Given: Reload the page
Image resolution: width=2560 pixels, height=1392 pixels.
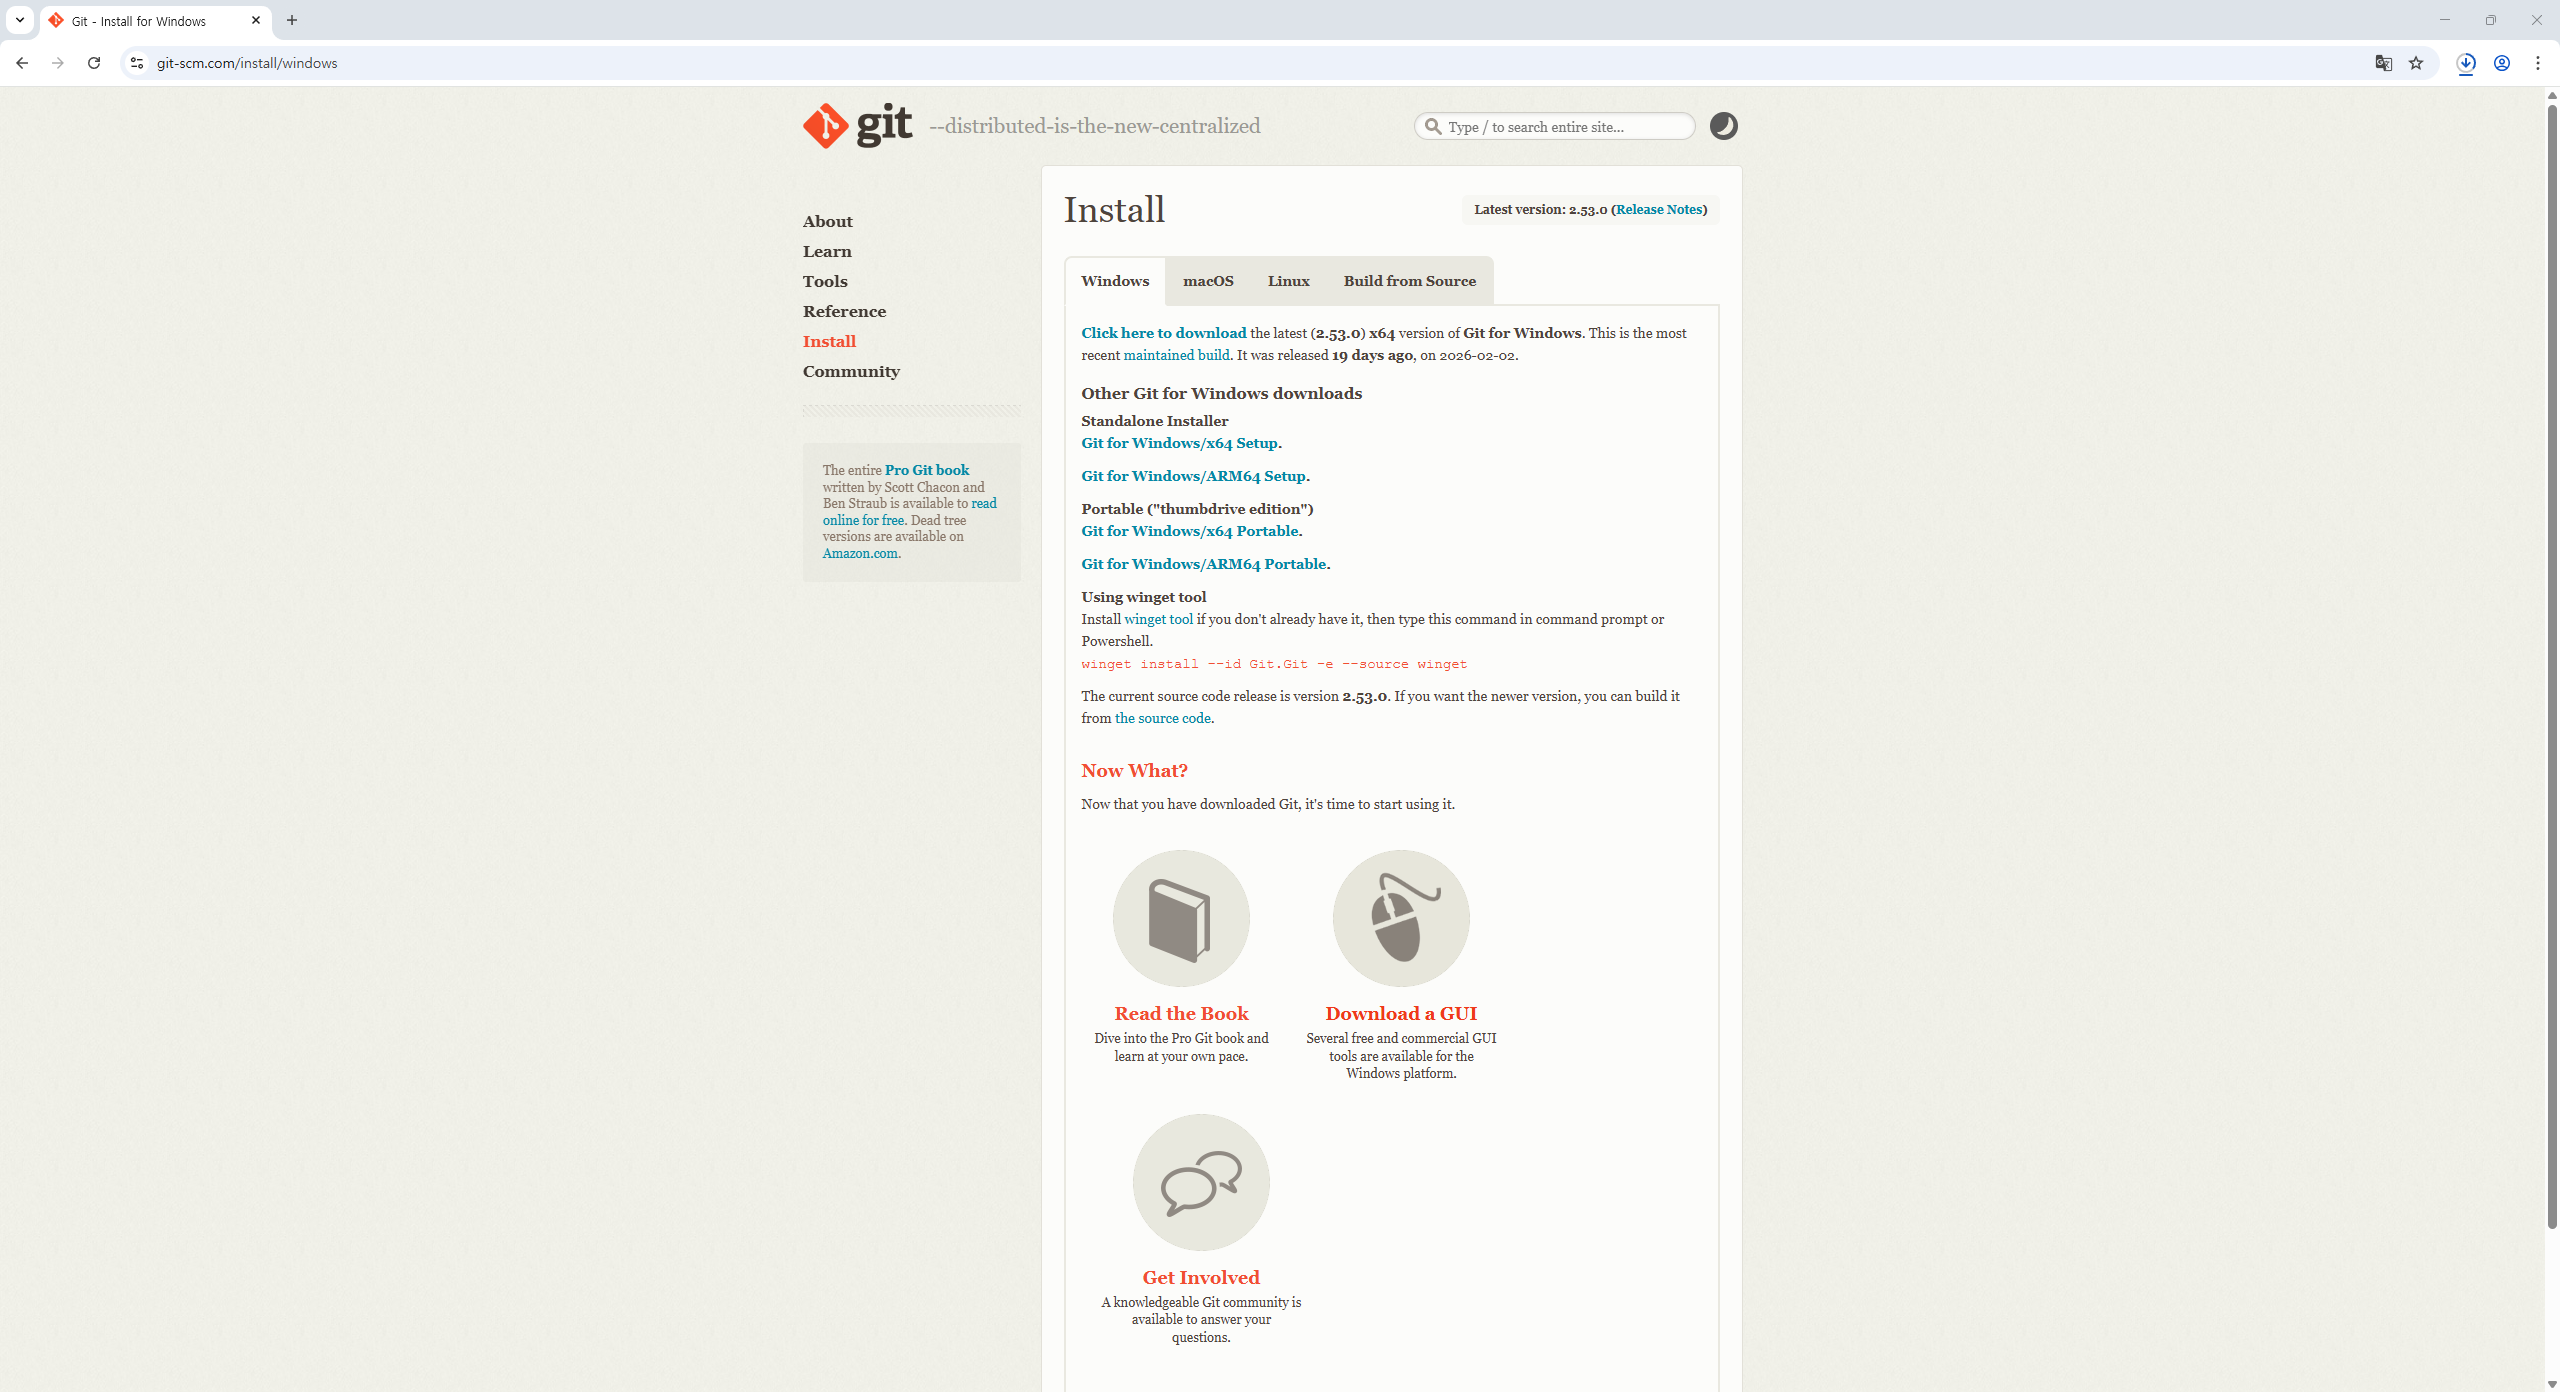Looking at the screenshot, I should [94, 63].
